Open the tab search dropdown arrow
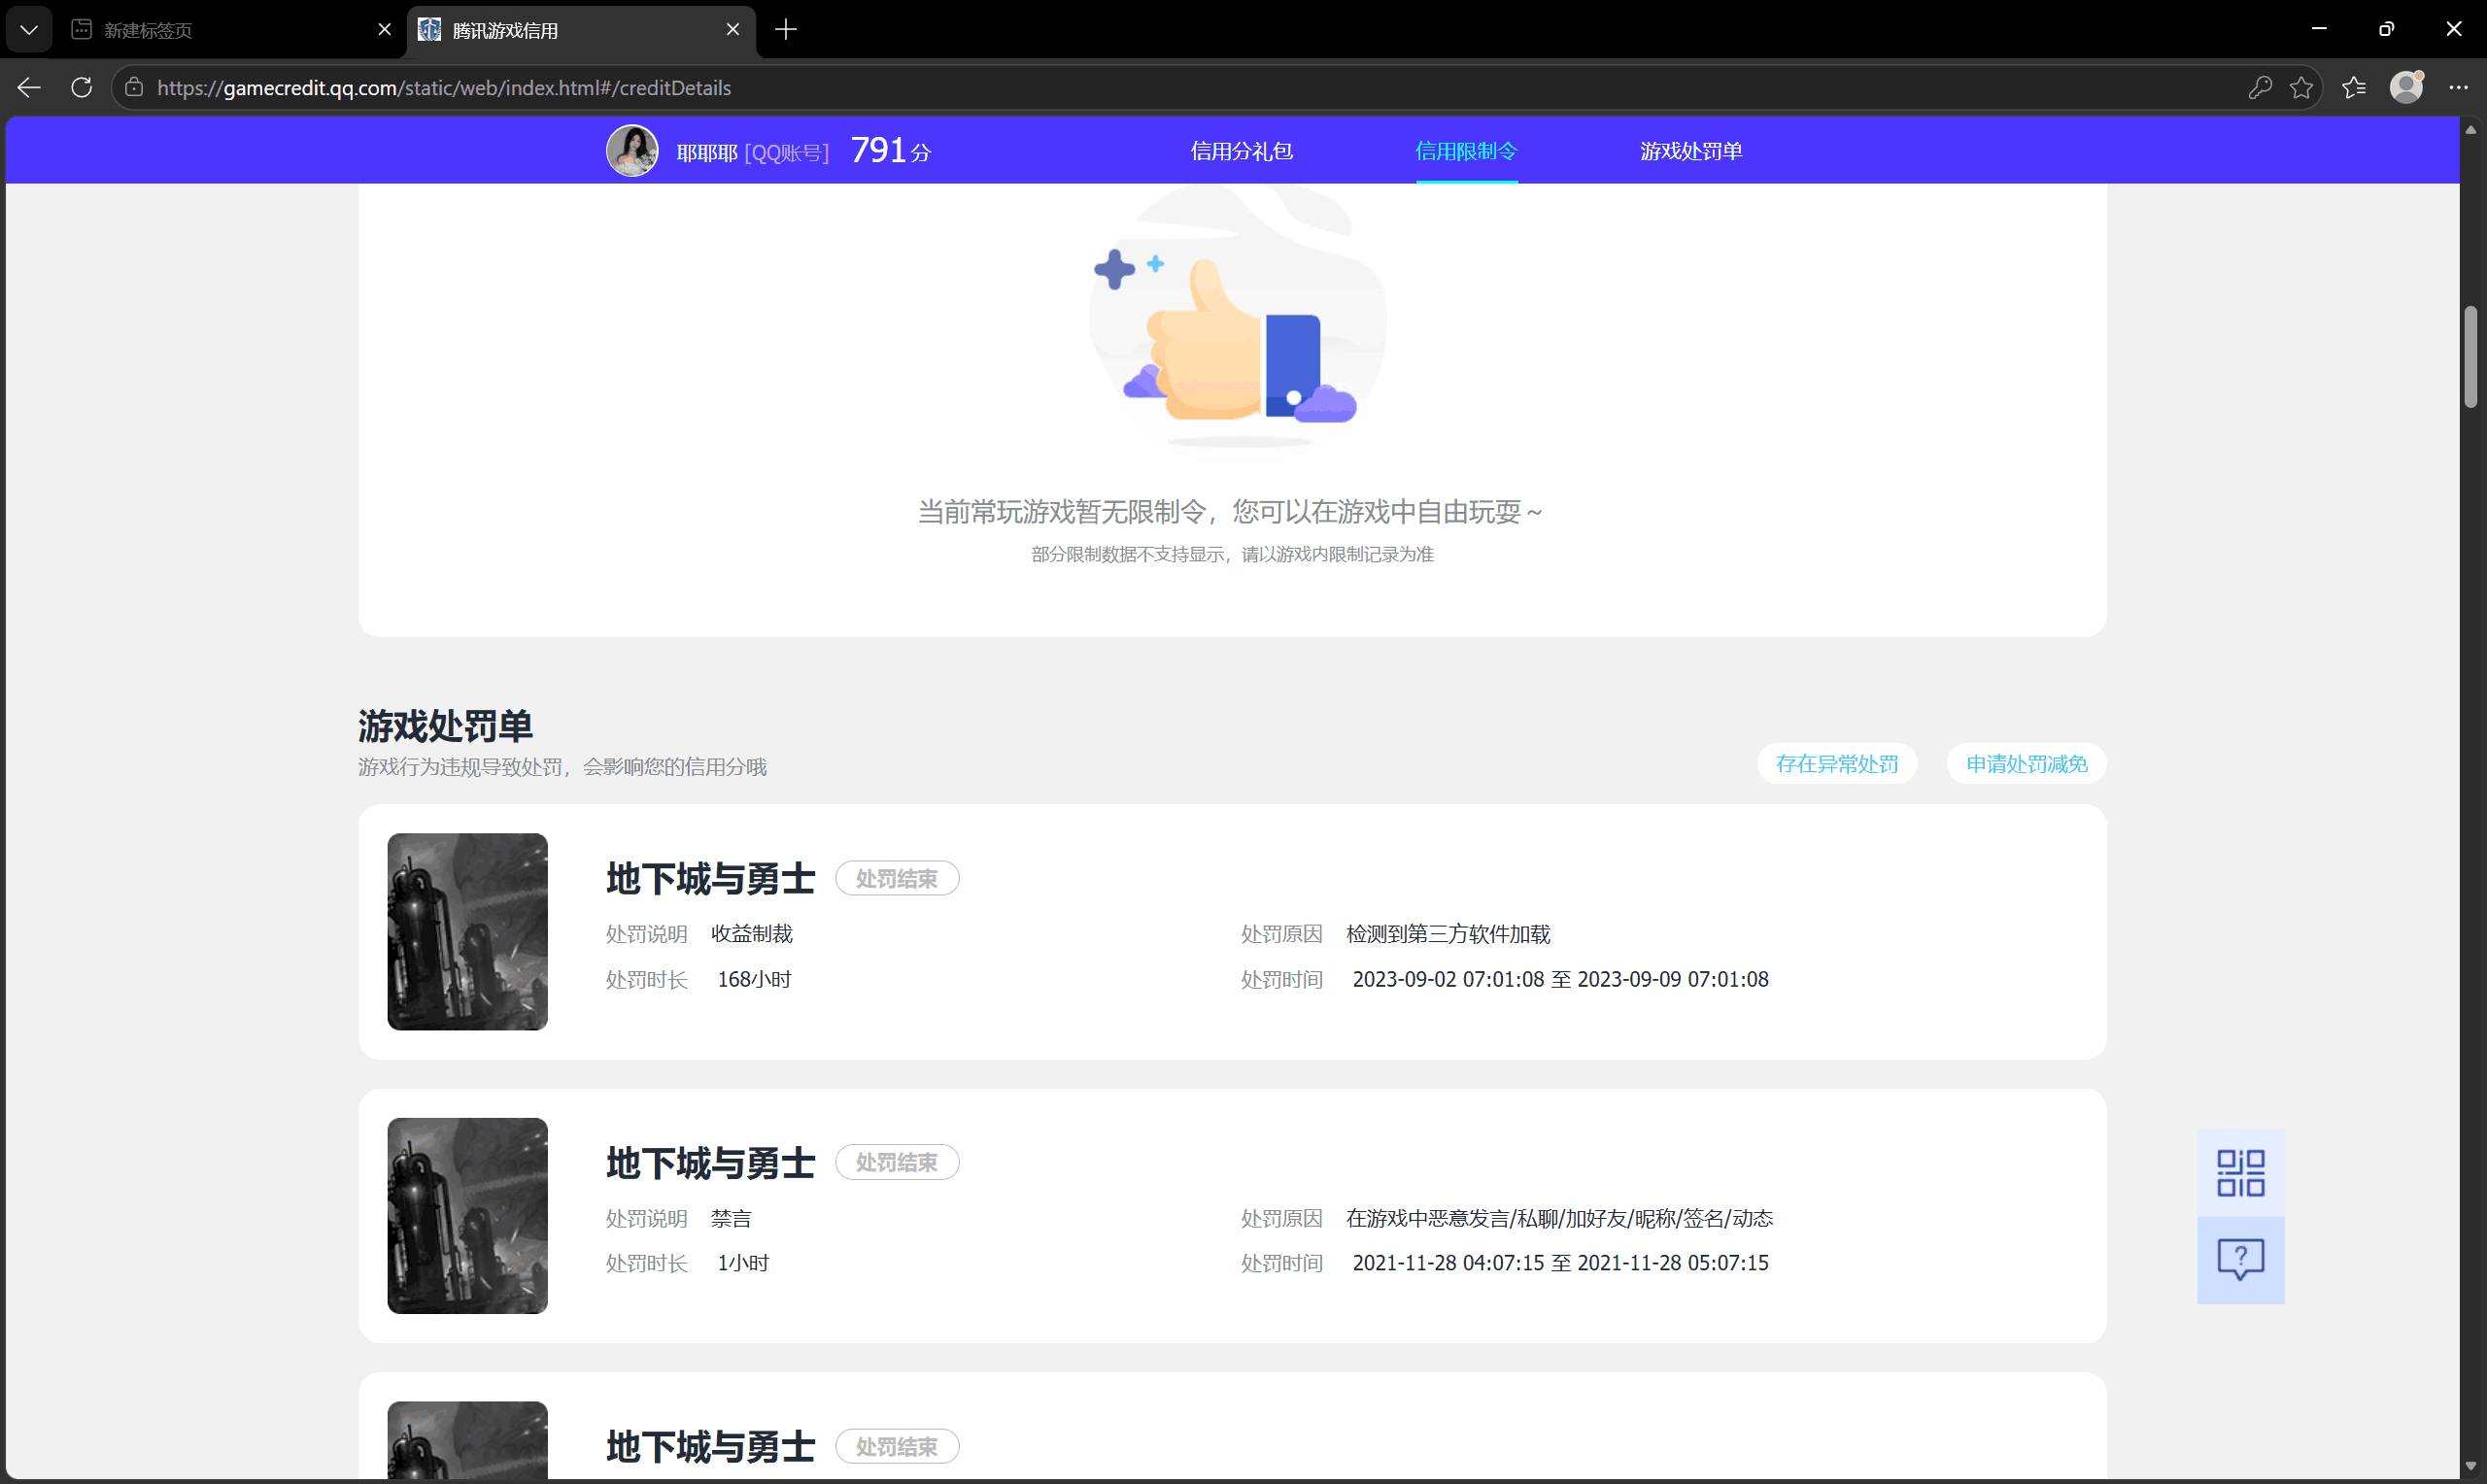This screenshot has width=2487, height=1484. (29, 30)
